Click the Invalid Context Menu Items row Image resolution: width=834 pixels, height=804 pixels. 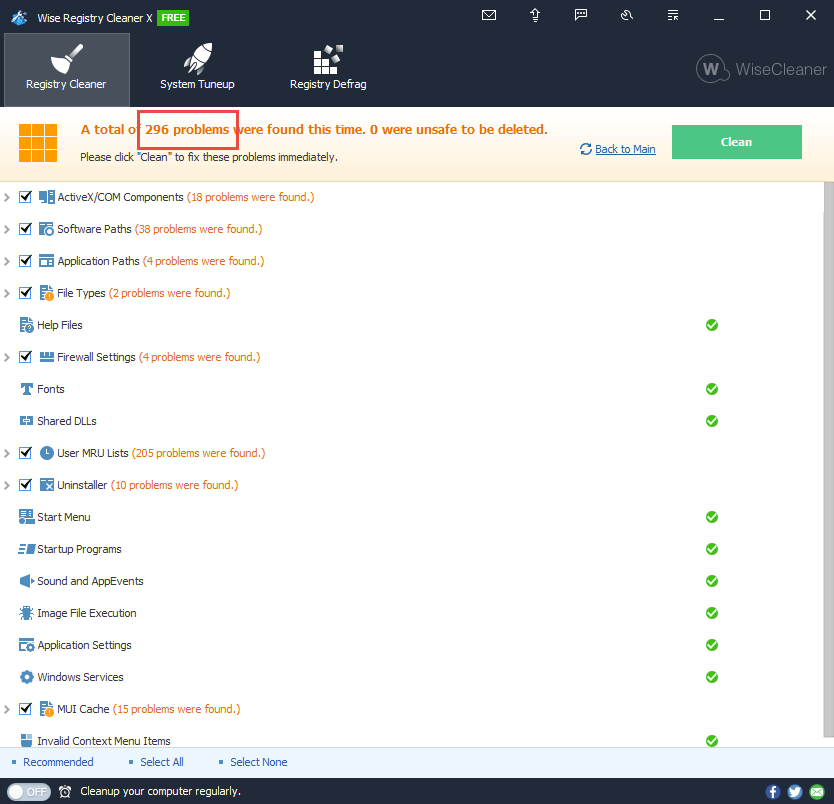tap(412, 741)
